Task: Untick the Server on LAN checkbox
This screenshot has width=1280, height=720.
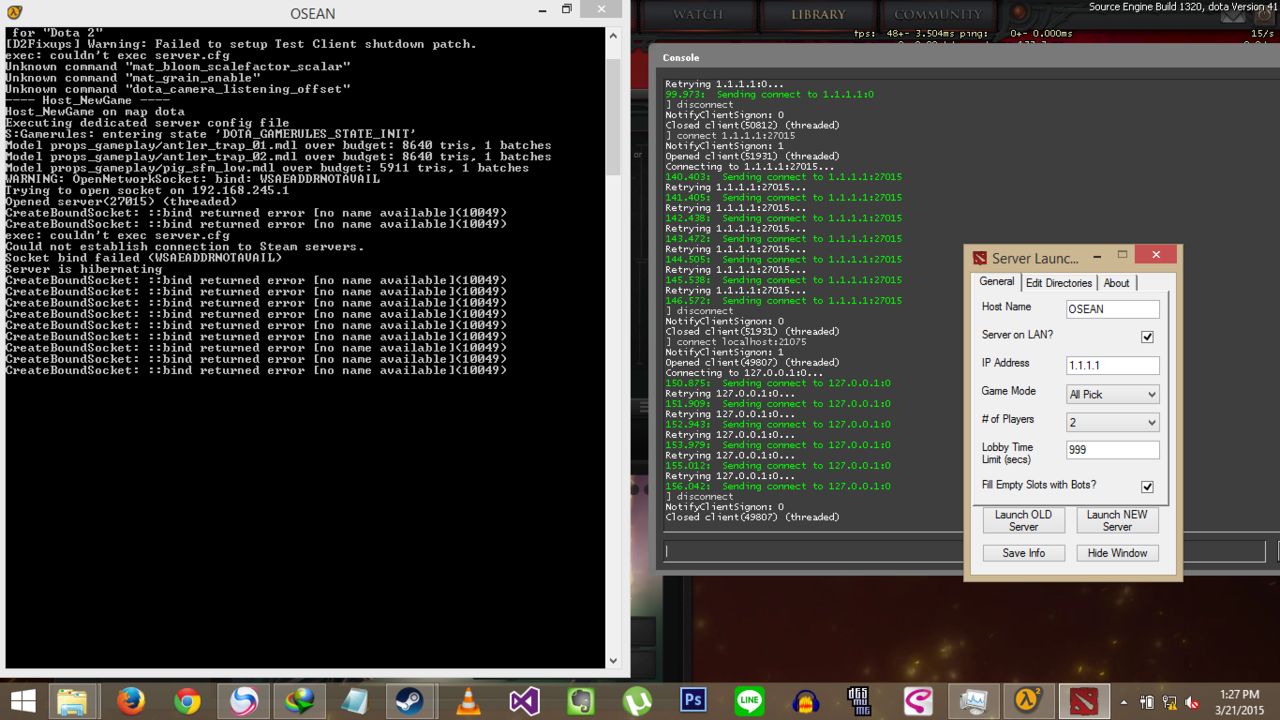Action: 1147,337
